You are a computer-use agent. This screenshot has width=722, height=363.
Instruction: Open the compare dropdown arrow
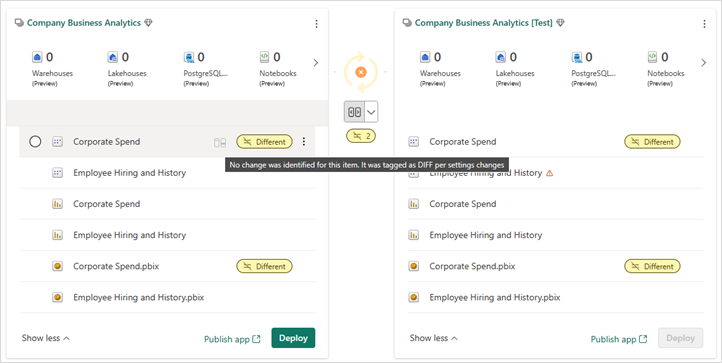(x=371, y=112)
